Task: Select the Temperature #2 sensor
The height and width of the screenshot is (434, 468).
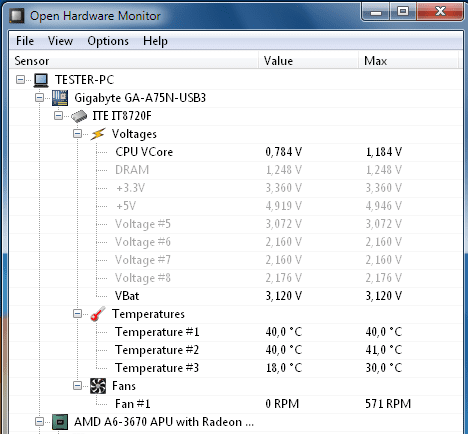Action: point(157,350)
